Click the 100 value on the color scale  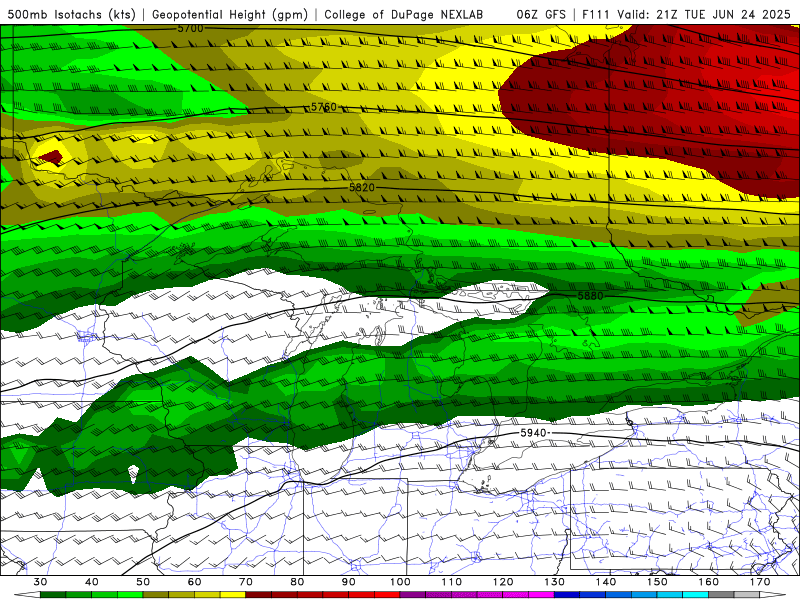pos(400,582)
